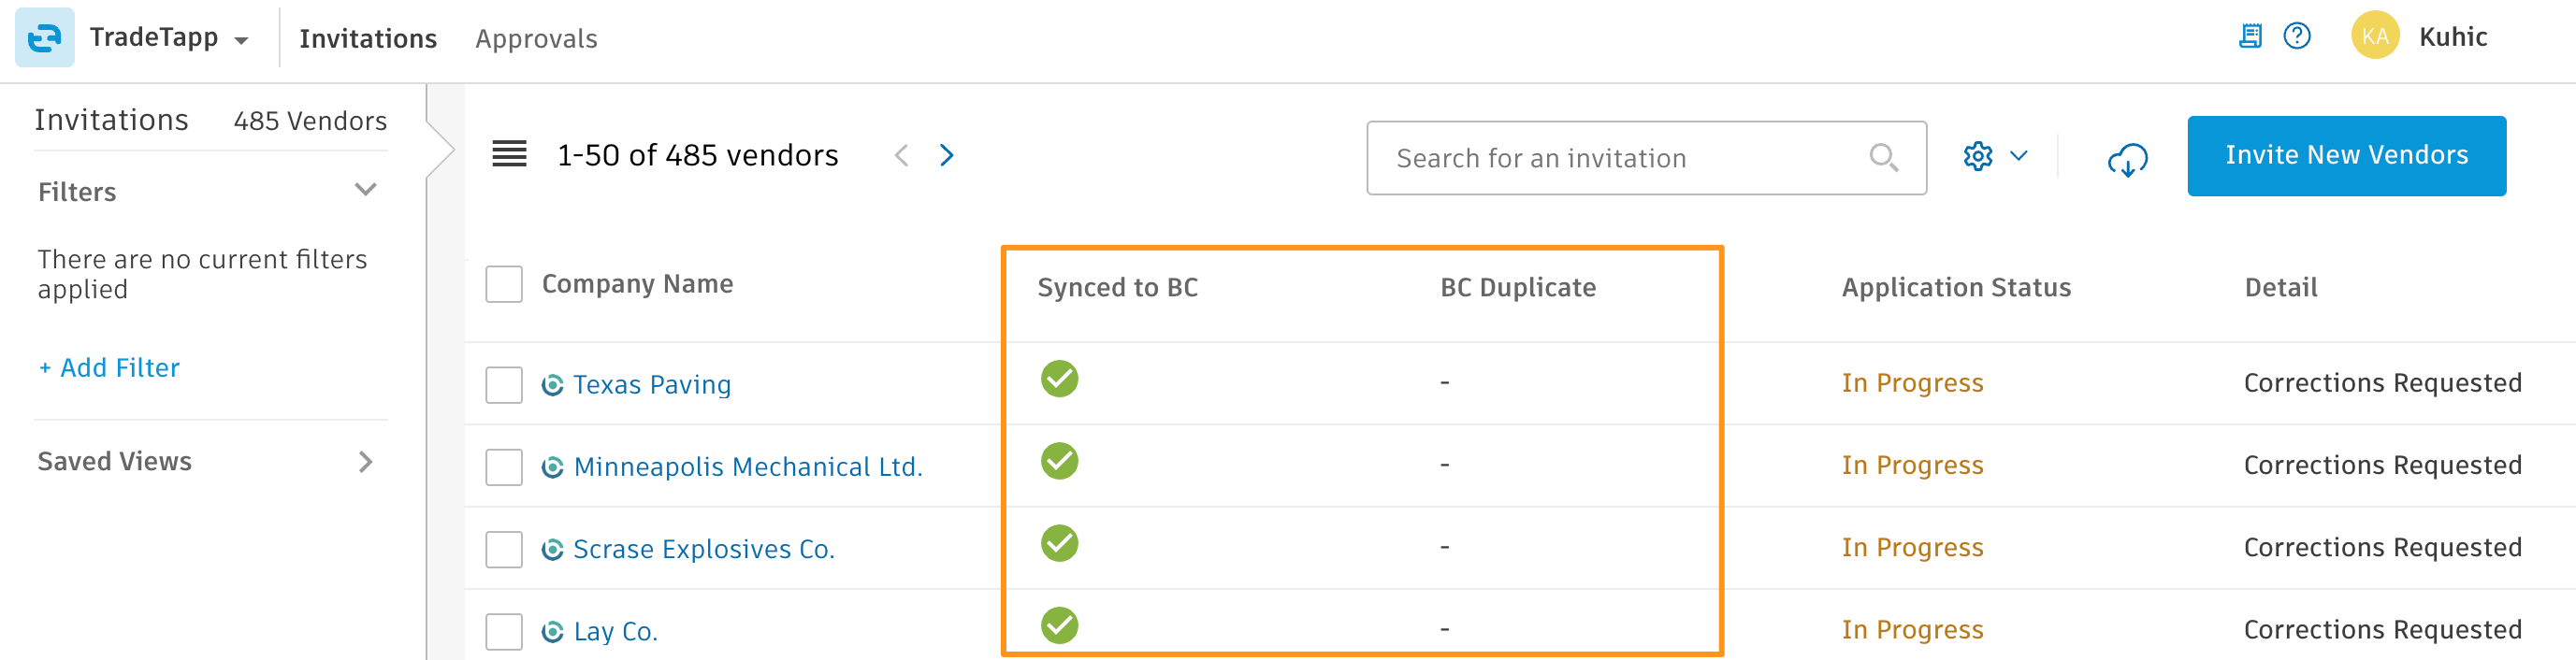Tick the Scrase Explosives Co. checkbox
The width and height of the screenshot is (2576, 660).
504,549
